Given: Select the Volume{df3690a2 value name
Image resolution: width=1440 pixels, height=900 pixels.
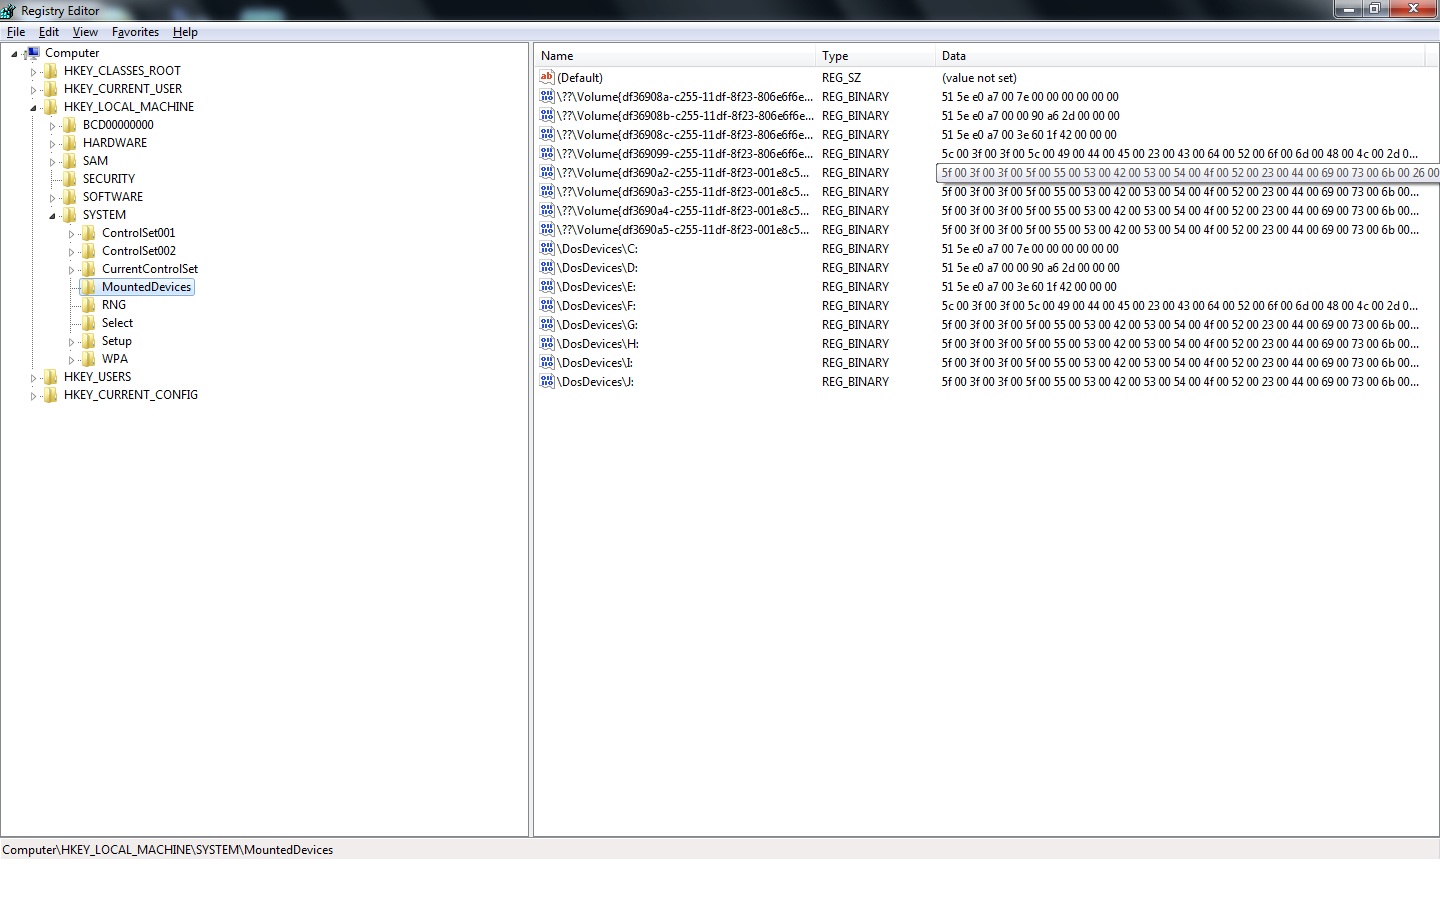Looking at the screenshot, I should pyautogui.click(x=683, y=173).
